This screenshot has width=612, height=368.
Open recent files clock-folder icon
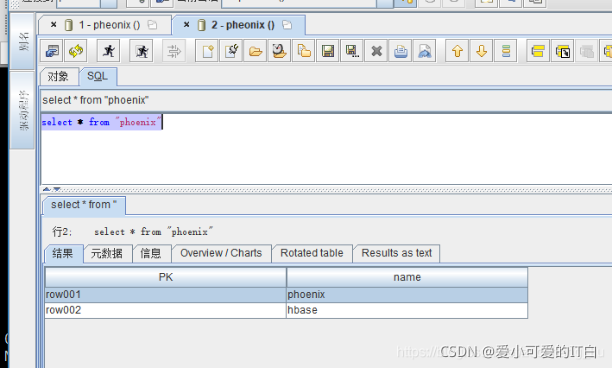click(x=279, y=51)
